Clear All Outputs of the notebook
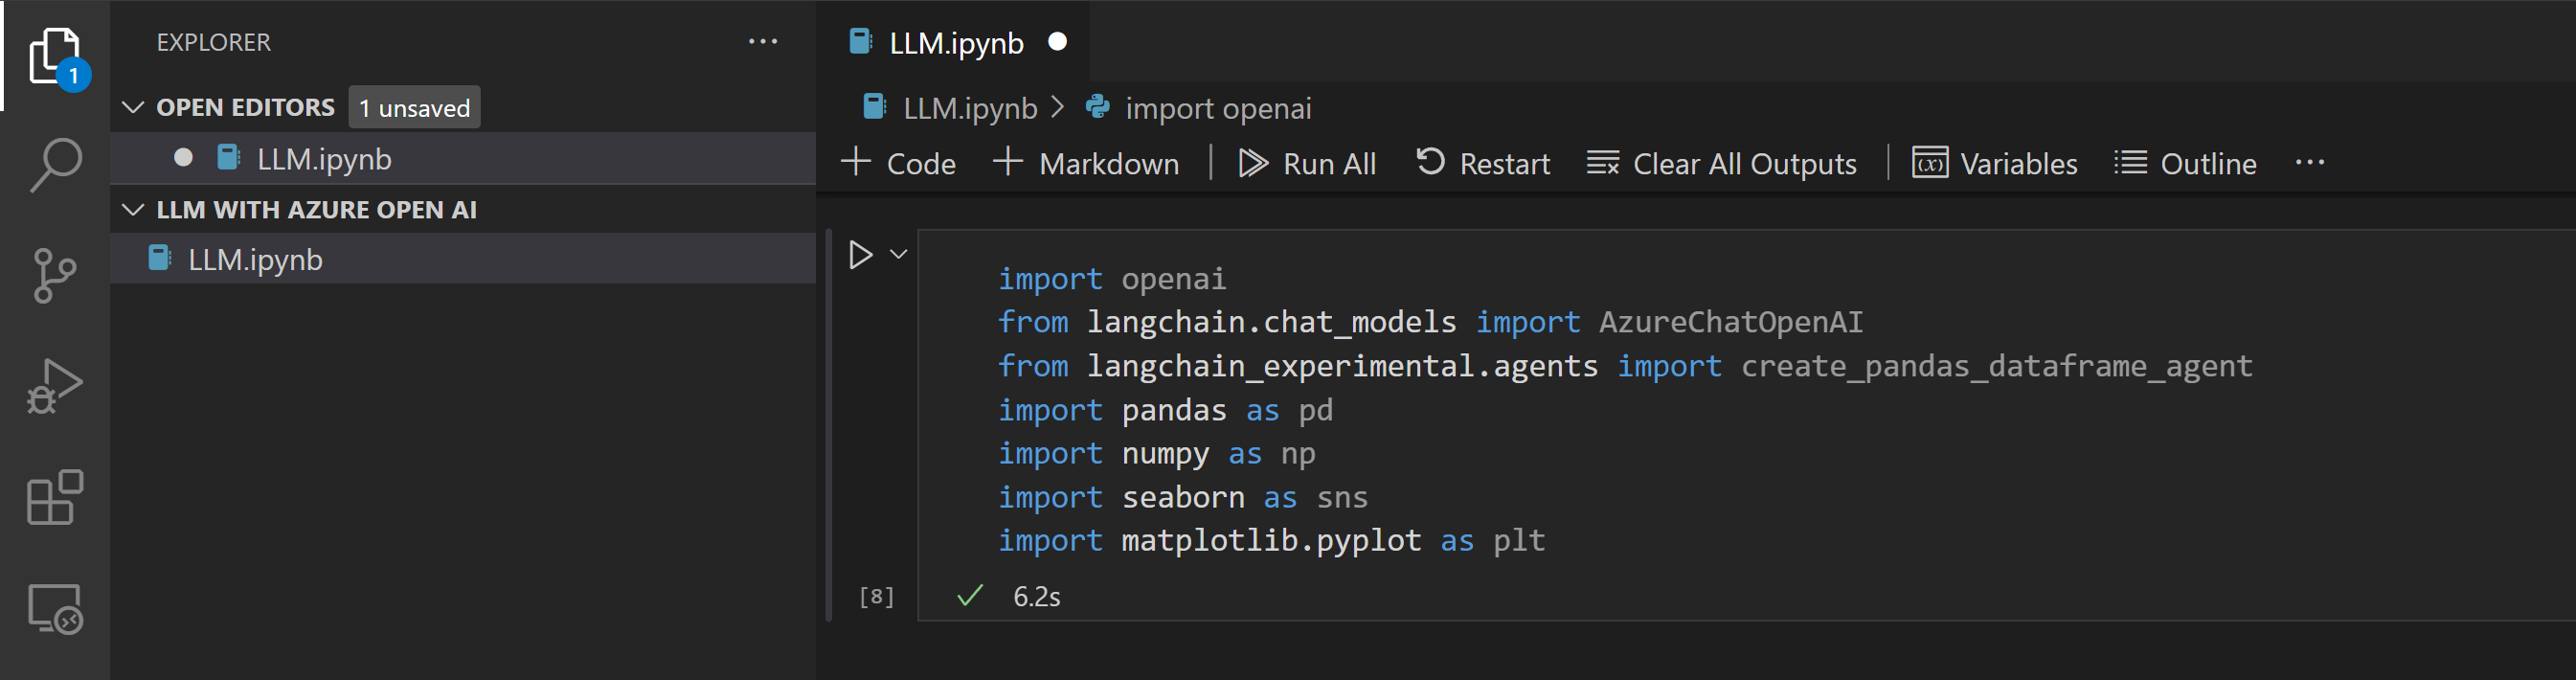The height and width of the screenshot is (680, 2576). (1721, 163)
